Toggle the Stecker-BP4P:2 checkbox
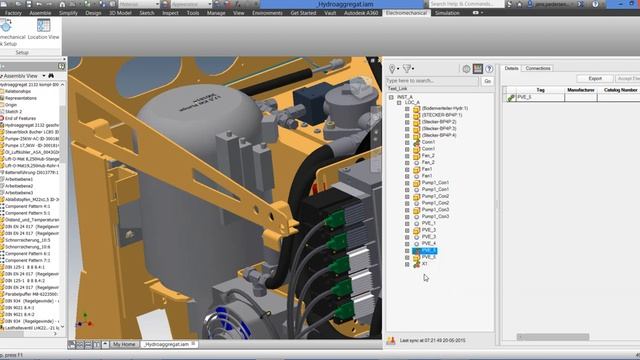The image size is (640, 360). point(407,122)
